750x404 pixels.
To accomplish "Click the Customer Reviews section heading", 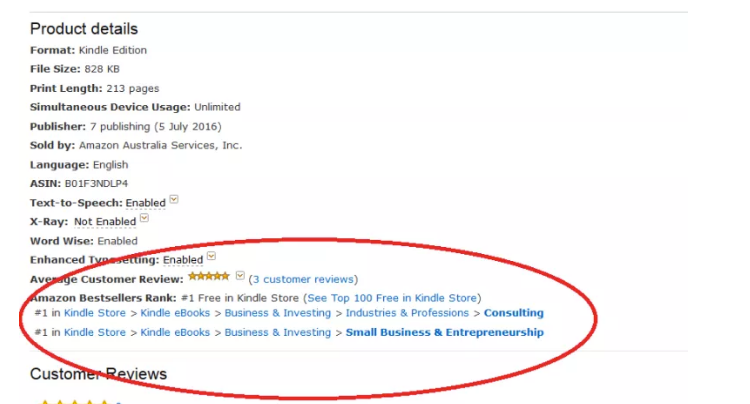I will click(x=98, y=374).
